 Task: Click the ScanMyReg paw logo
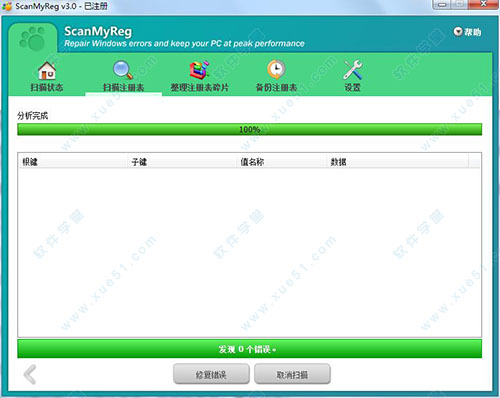[32, 39]
